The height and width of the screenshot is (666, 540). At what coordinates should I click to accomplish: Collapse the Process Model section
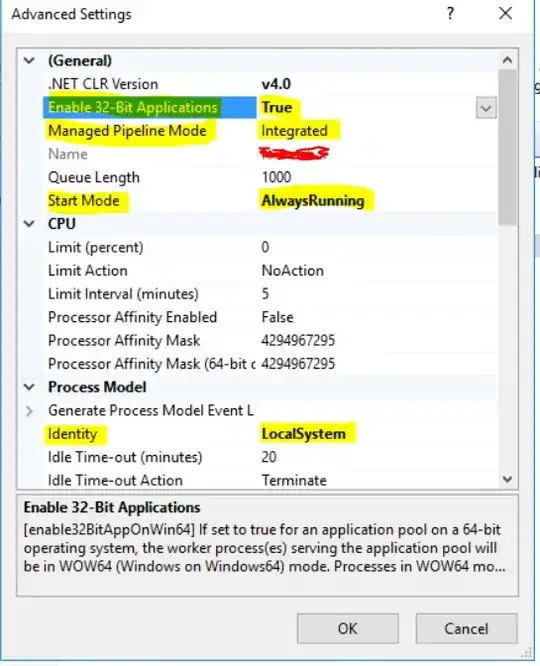(29, 387)
